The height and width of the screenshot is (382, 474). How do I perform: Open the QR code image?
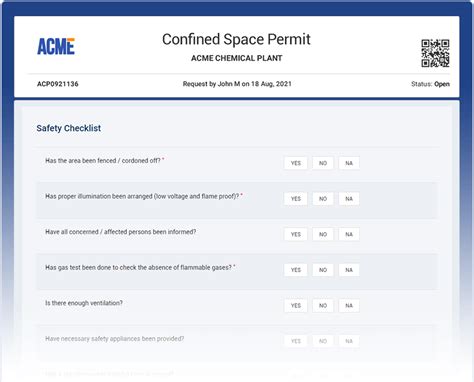(x=435, y=53)
